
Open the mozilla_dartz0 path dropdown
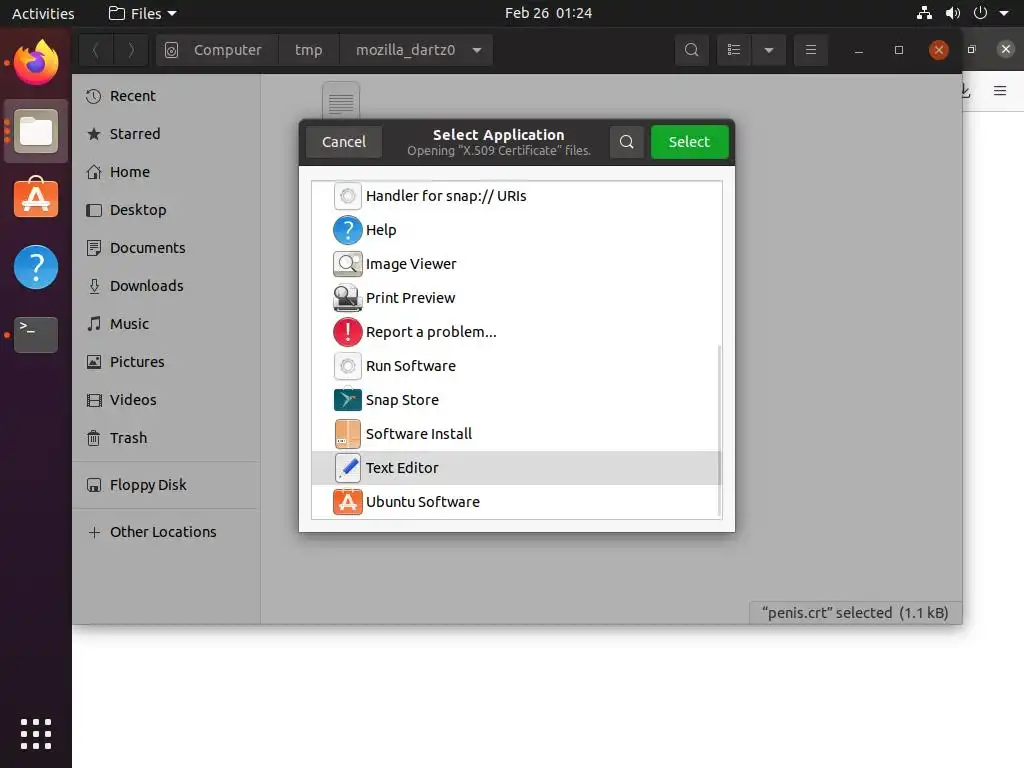477,50
